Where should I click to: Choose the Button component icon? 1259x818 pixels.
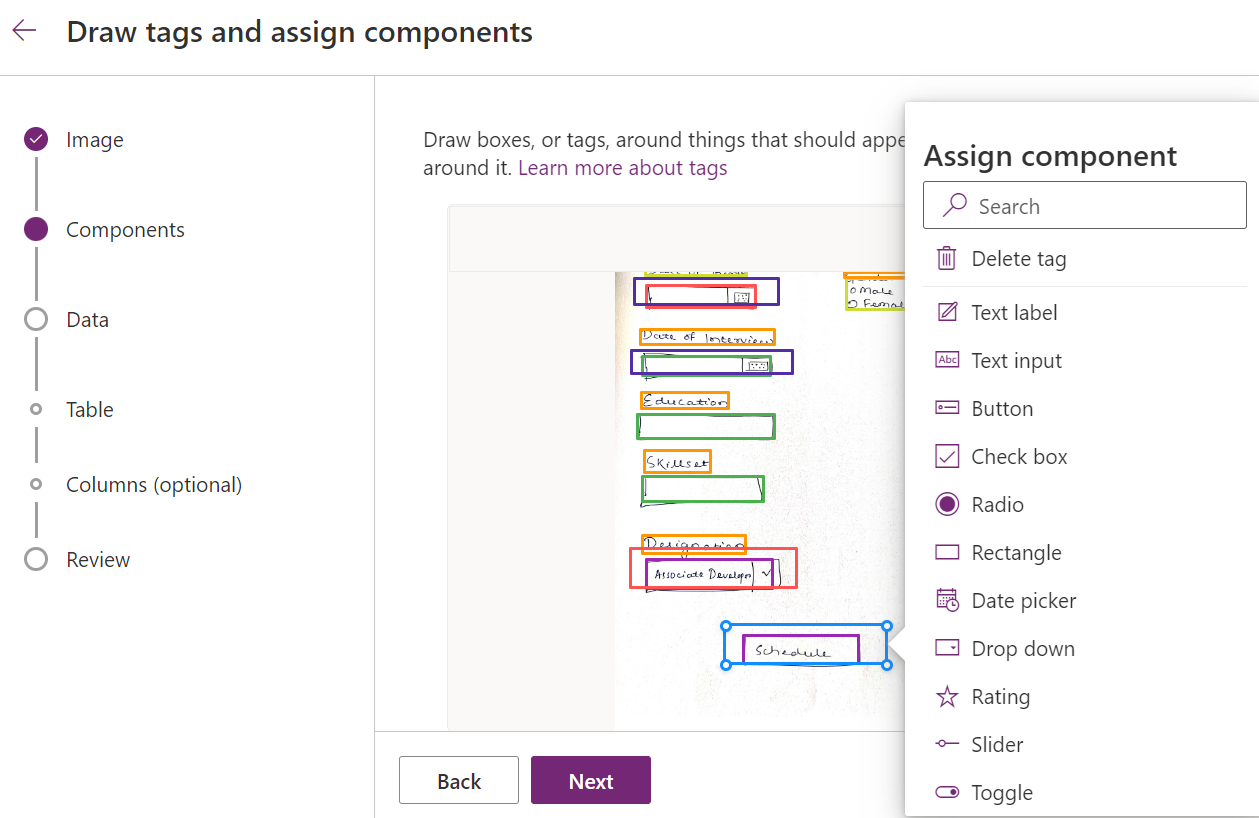tap(946, 408)
